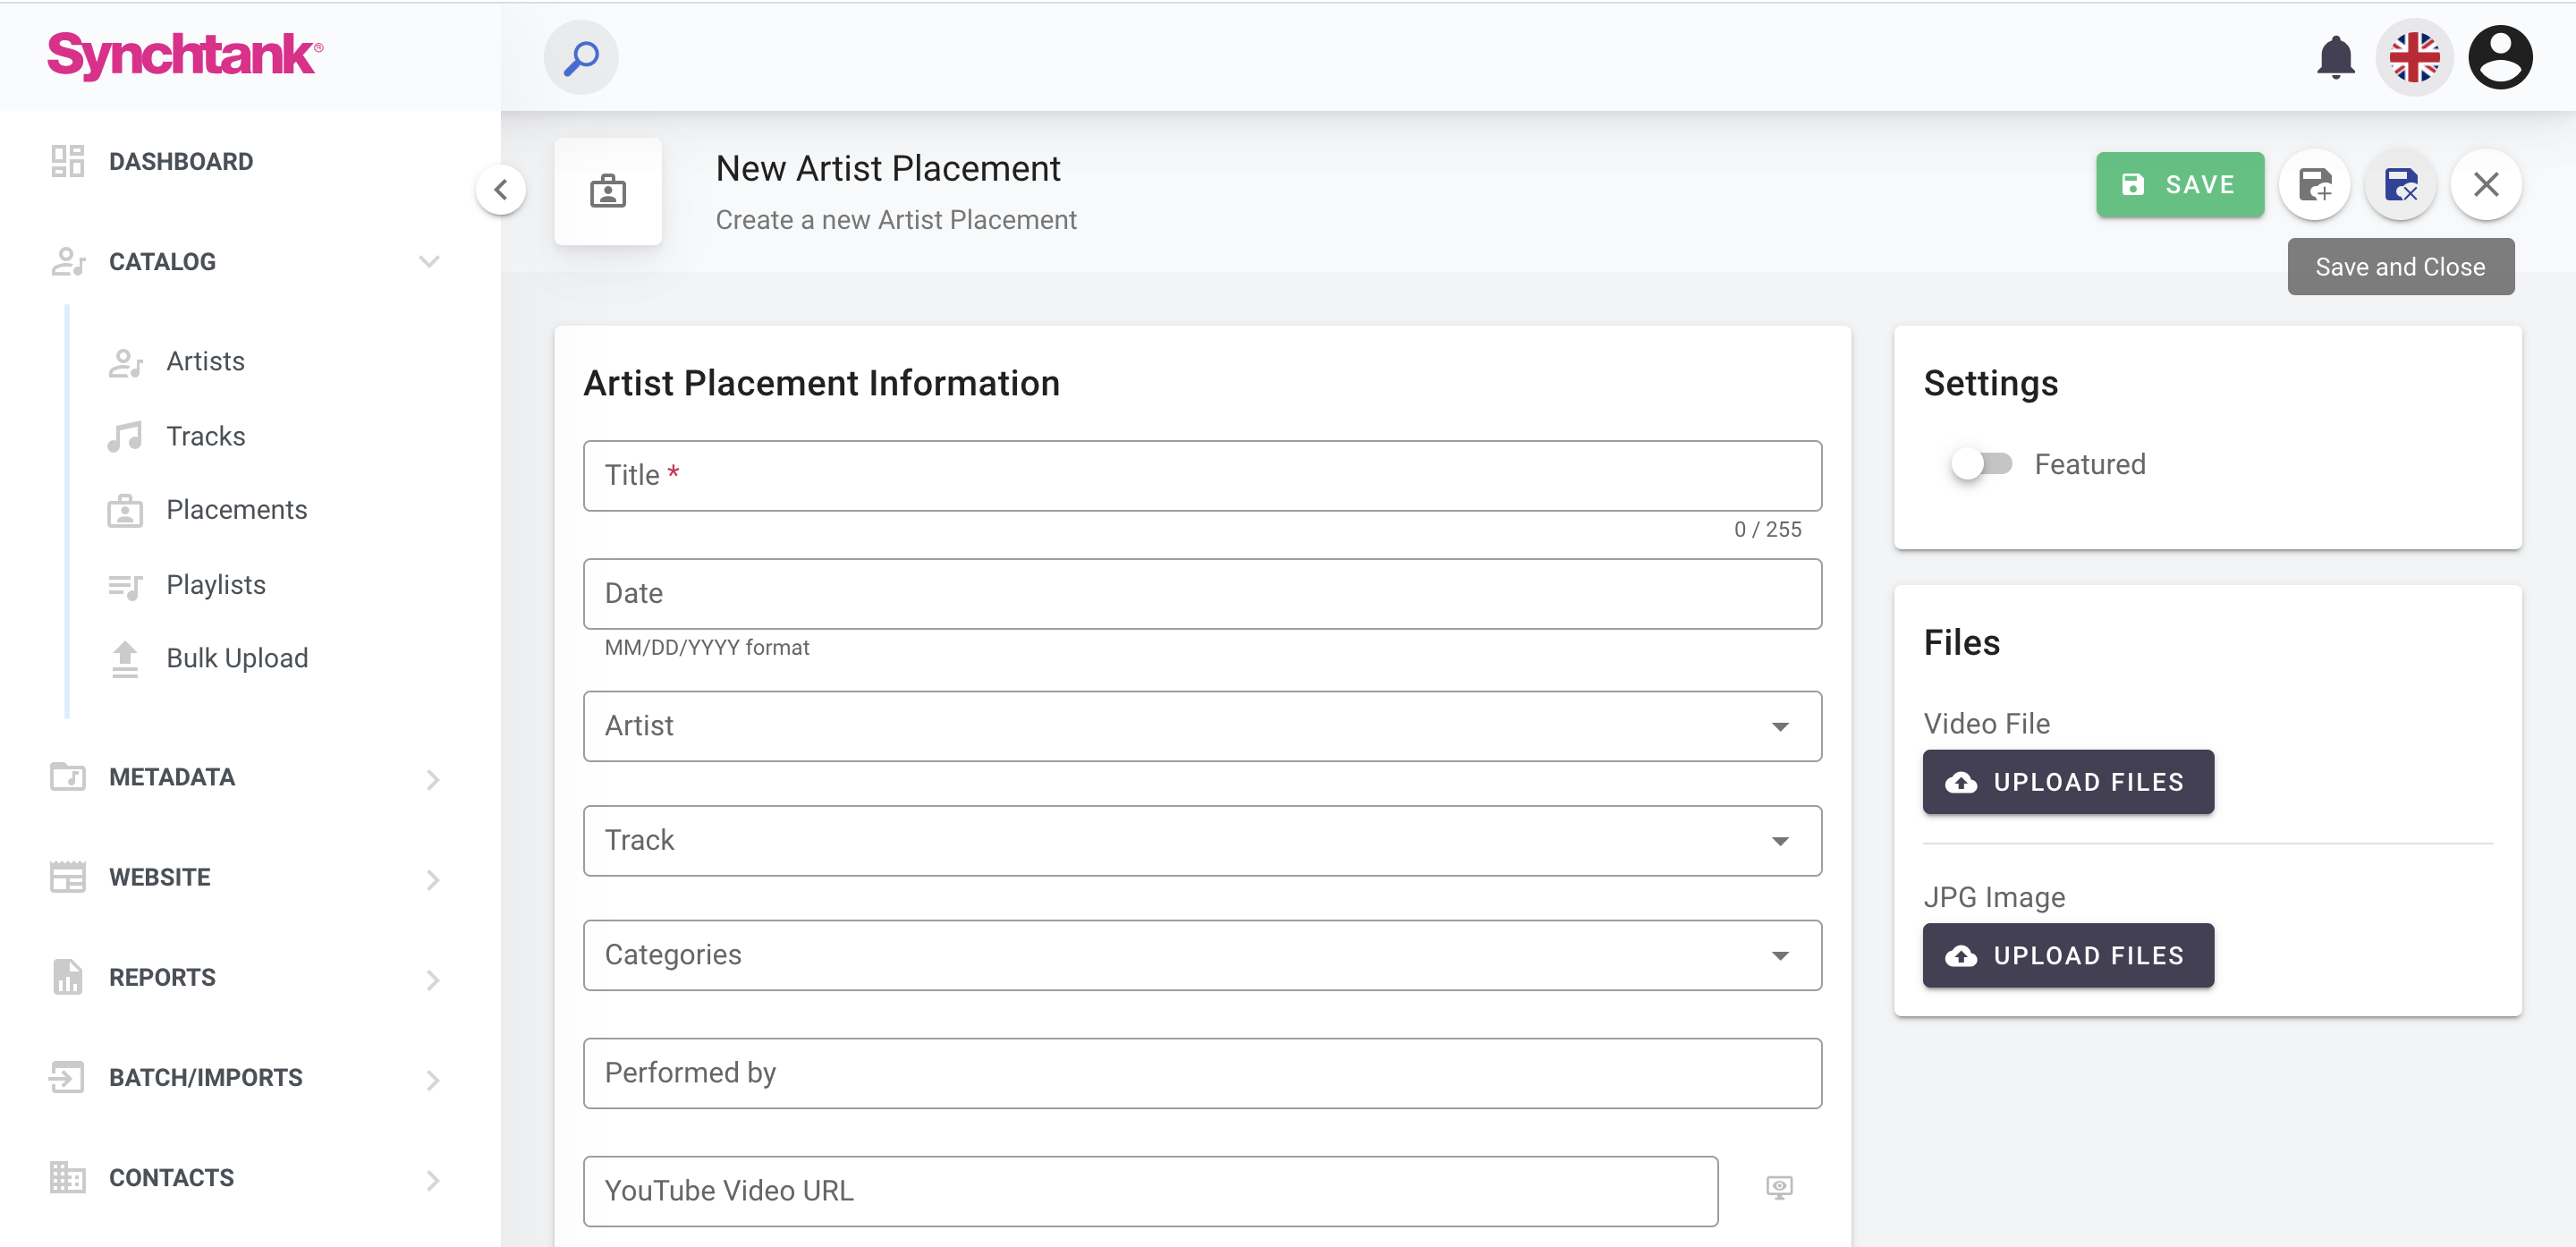Open the Track dropdown
2576x1247 pixels.
pyautogui.click(x=1201, y=841)
